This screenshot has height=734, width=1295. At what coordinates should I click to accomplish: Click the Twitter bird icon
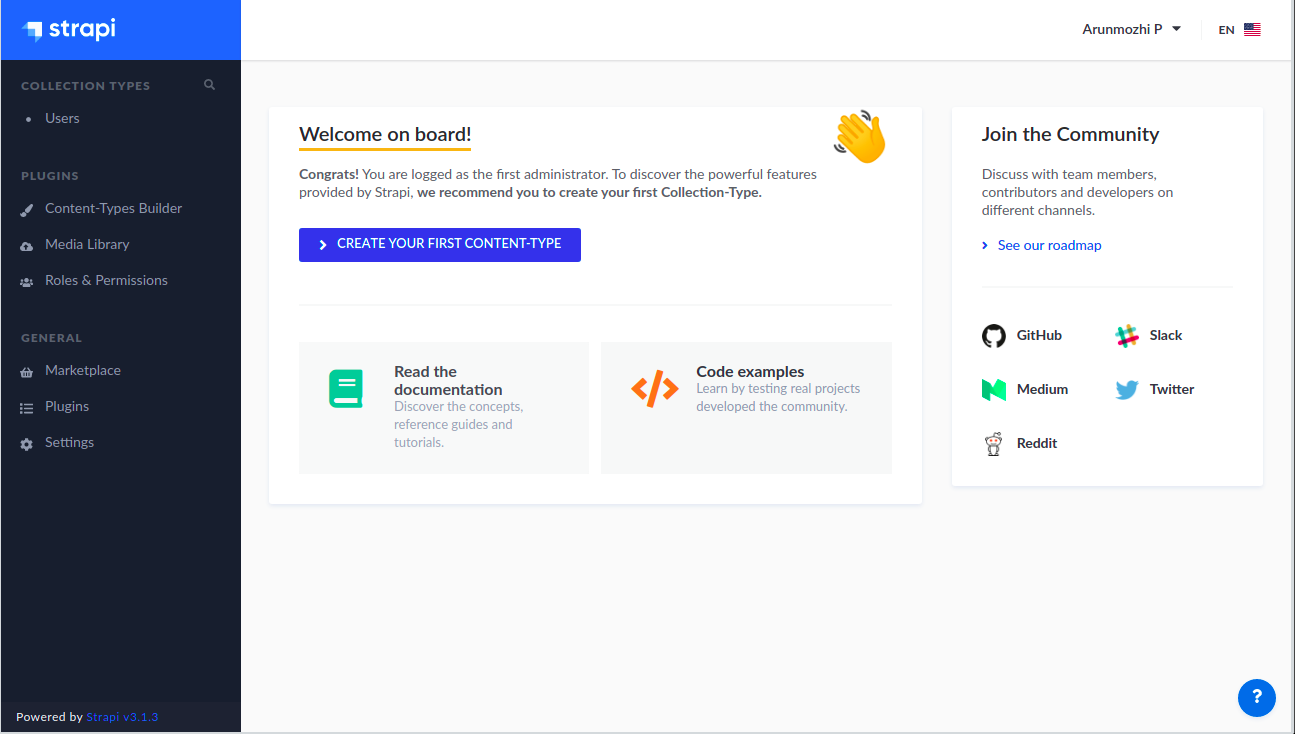pos(1127,390)
